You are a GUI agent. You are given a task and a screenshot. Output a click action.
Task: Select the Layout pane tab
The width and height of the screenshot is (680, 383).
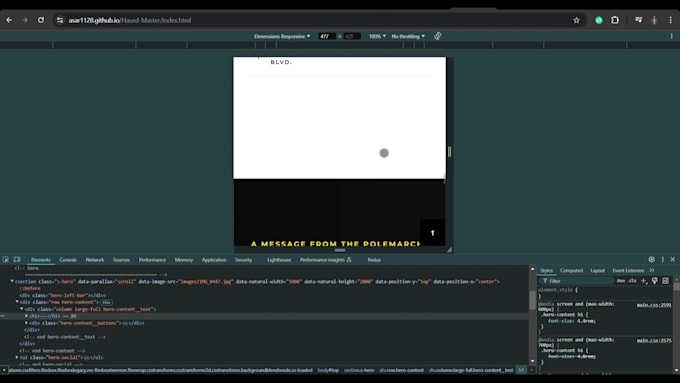click(x=598, y=270)
